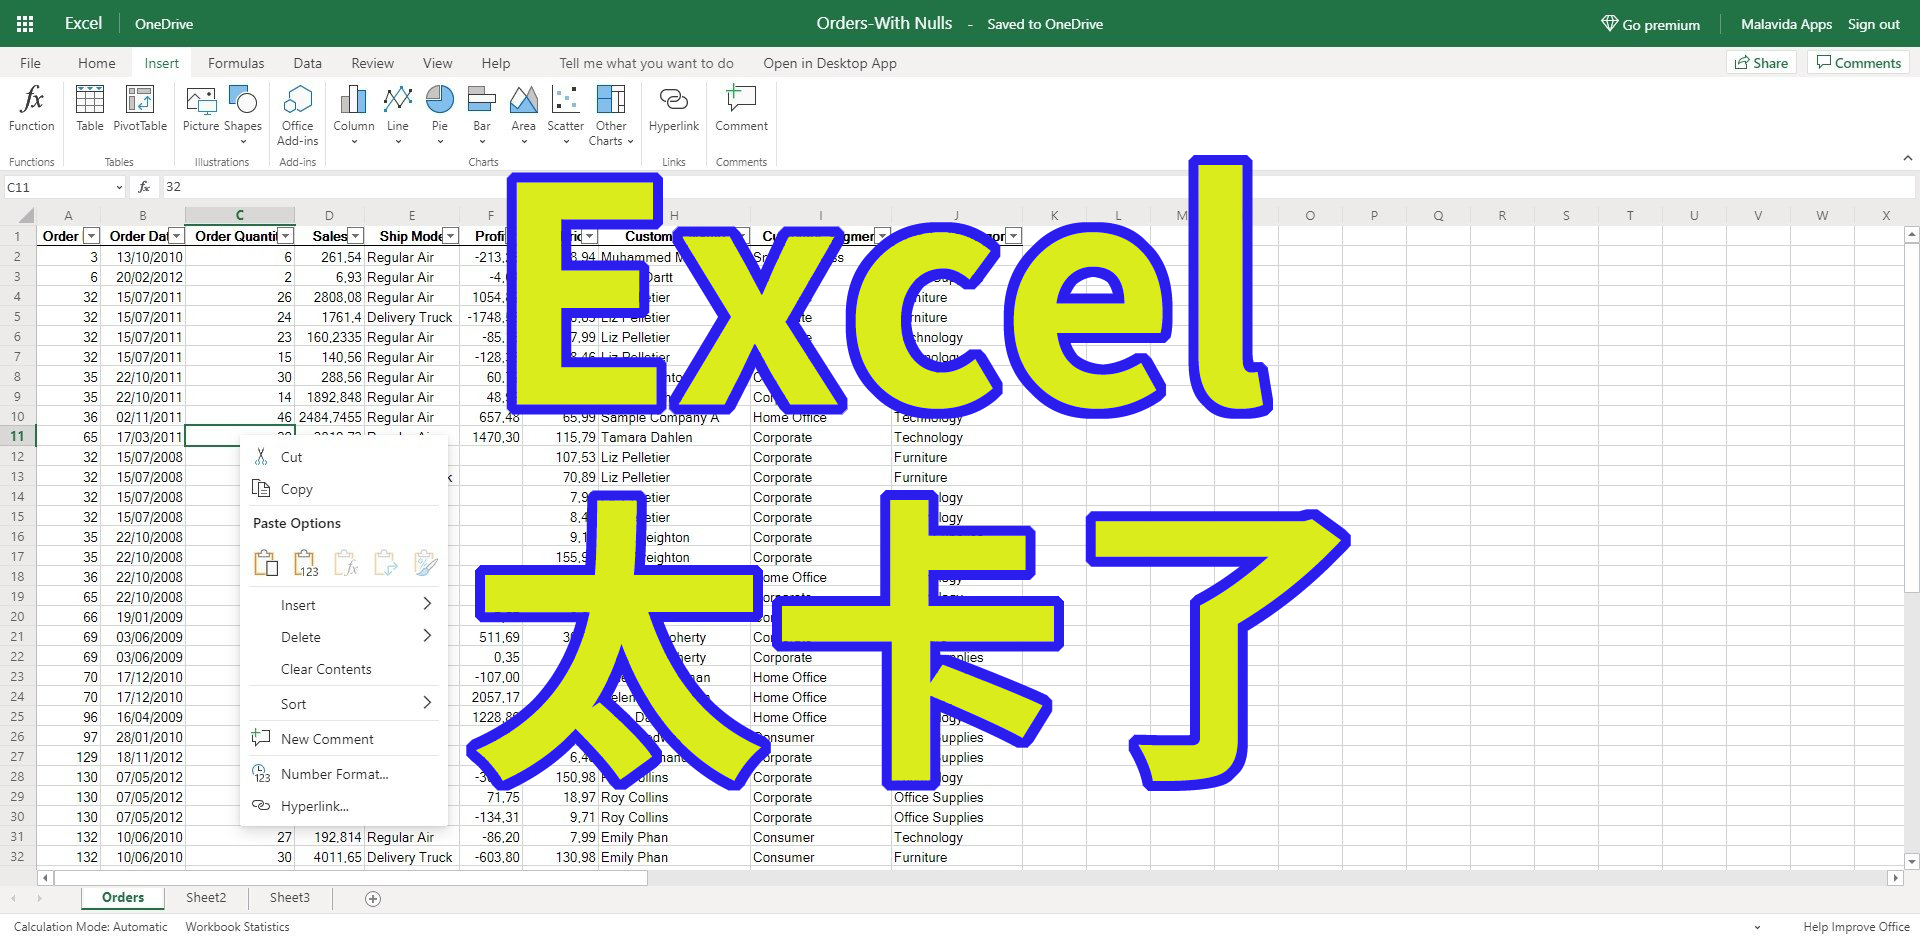Expand the Delete submenu in context menu
Image resolution: width=1920 pixels, height=936 pixels.
(x=427, y=636)
